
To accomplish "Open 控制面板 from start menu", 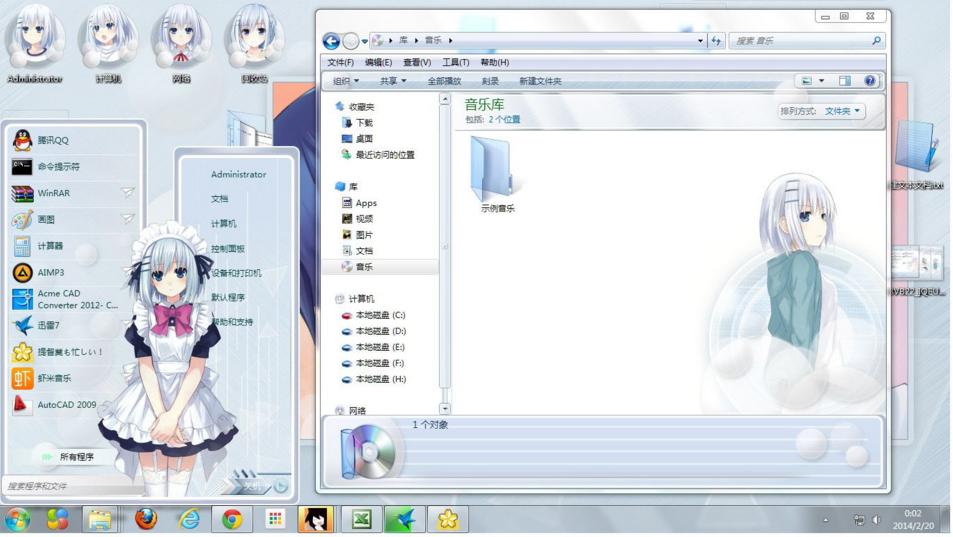I will point(228,249).
